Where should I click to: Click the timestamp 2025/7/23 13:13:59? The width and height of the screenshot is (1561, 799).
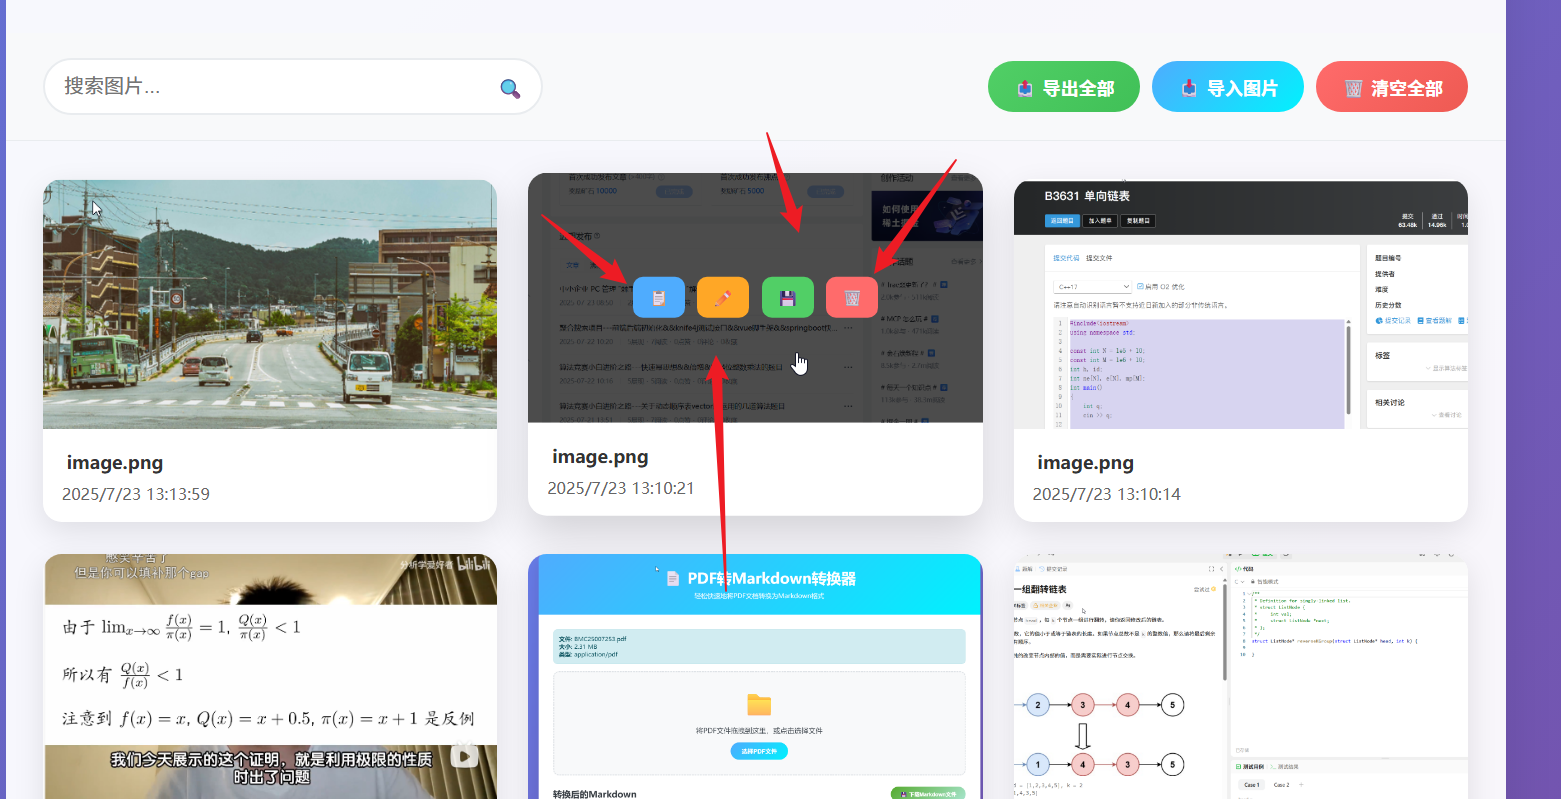tap(136, 494)
